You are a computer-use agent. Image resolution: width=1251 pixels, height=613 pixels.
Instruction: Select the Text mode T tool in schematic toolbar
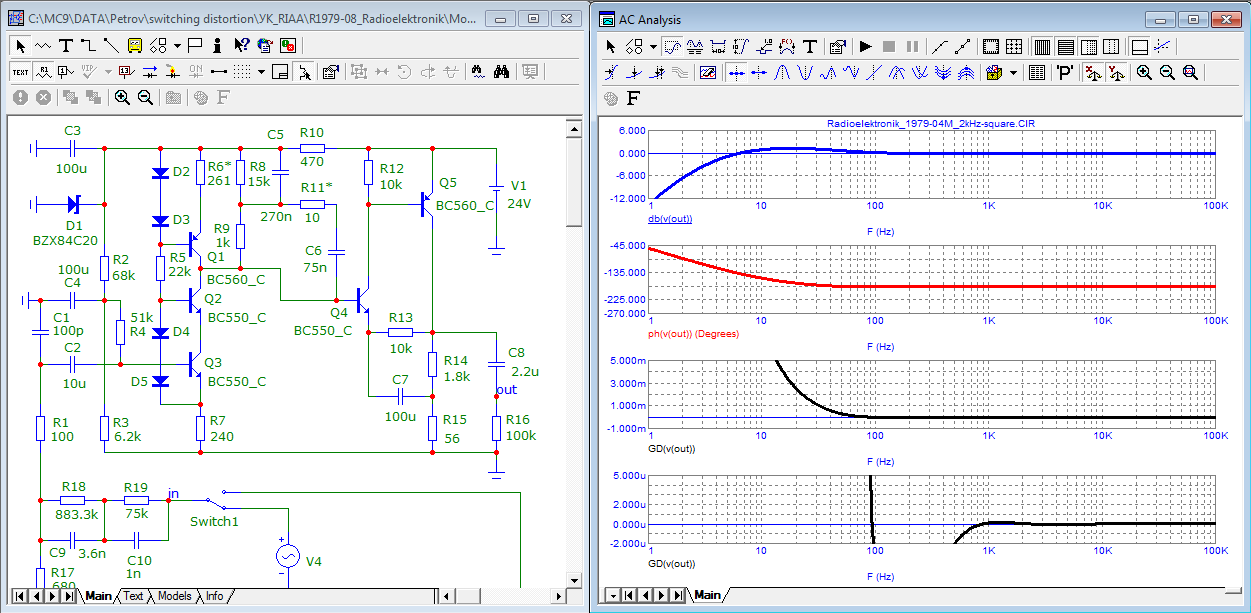point(66,45)
